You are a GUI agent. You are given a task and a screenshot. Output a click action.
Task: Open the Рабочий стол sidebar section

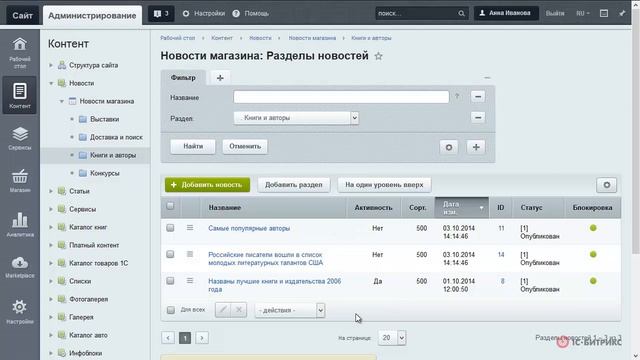(20, 52)
